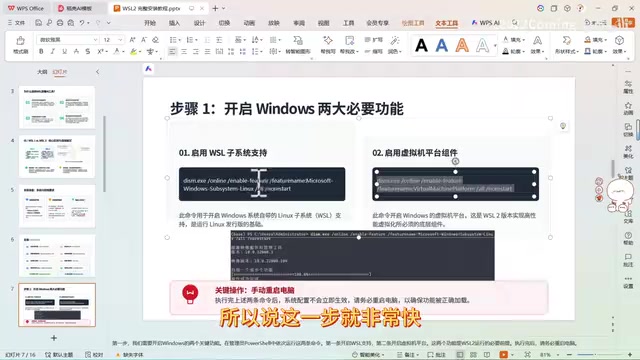The height and width of the screenshot is (360, 640).
Task: Switch to the 开始 (Home) ribbon tab
Action: 150,23
